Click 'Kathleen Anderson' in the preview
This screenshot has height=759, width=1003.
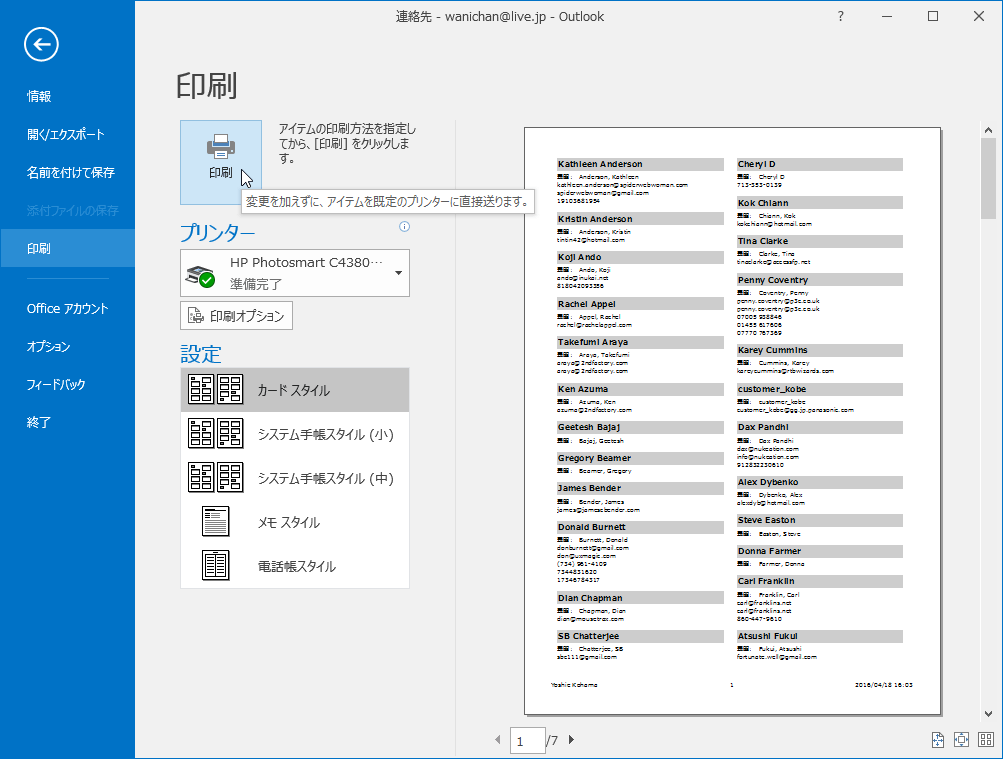600,164
